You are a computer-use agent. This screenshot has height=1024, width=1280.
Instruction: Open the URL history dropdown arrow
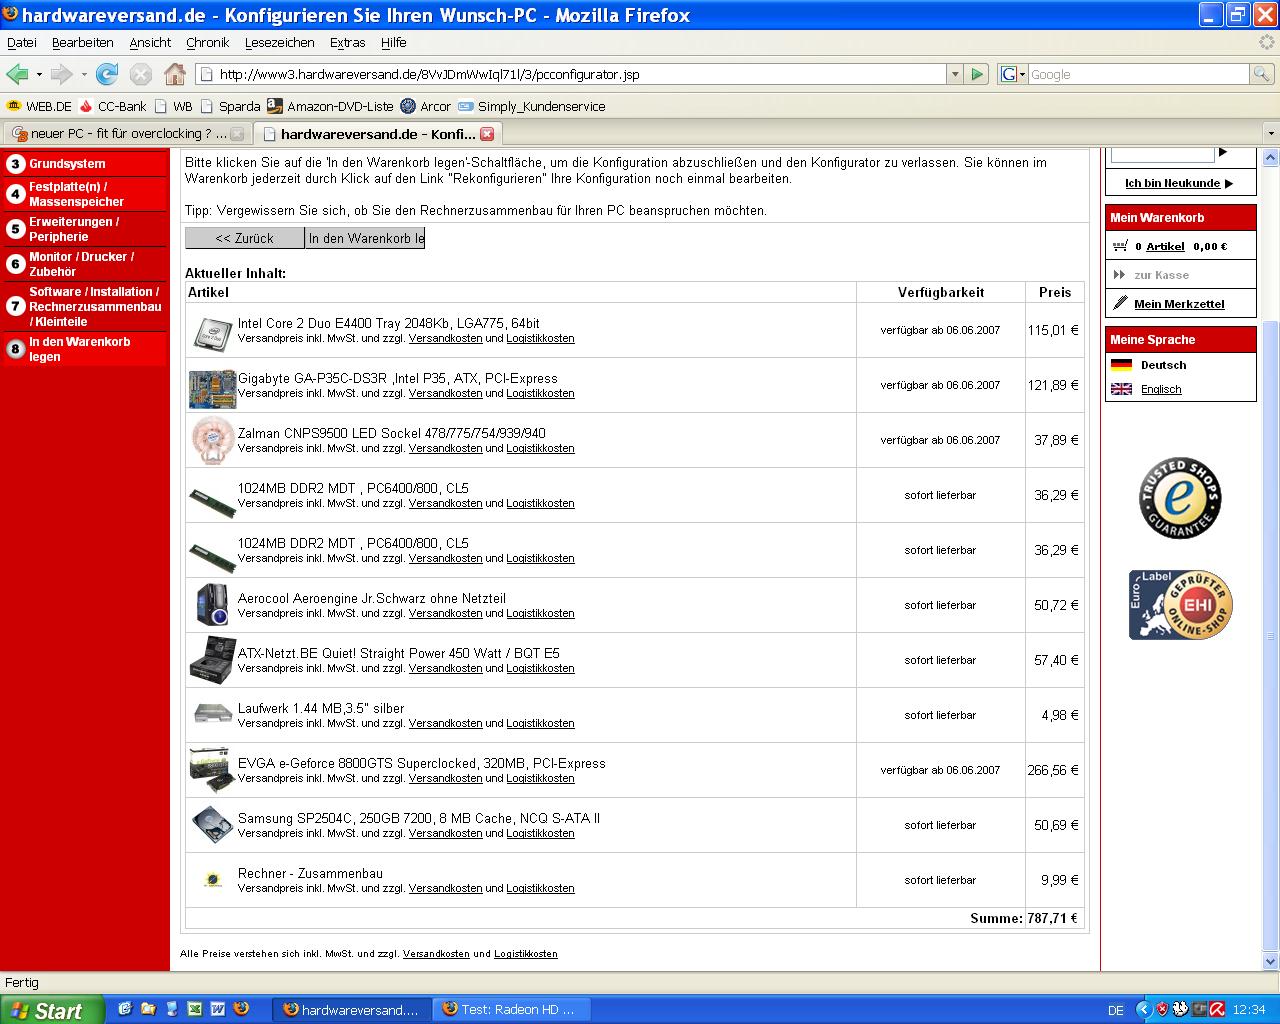coord(955,74)
